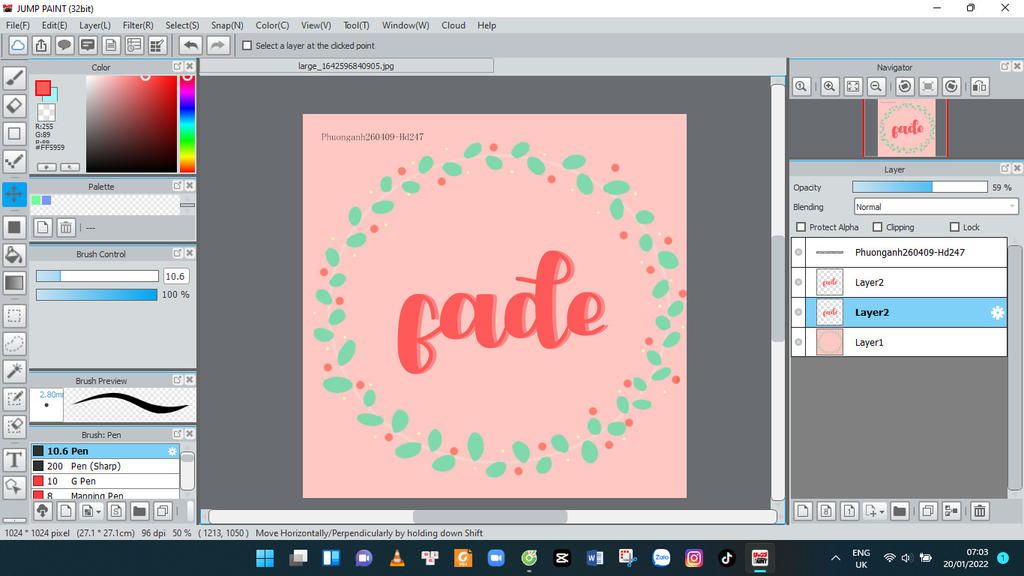Enable the Clipping checkbox
This screenshot has width=1024, height=576.
(878, 227)
